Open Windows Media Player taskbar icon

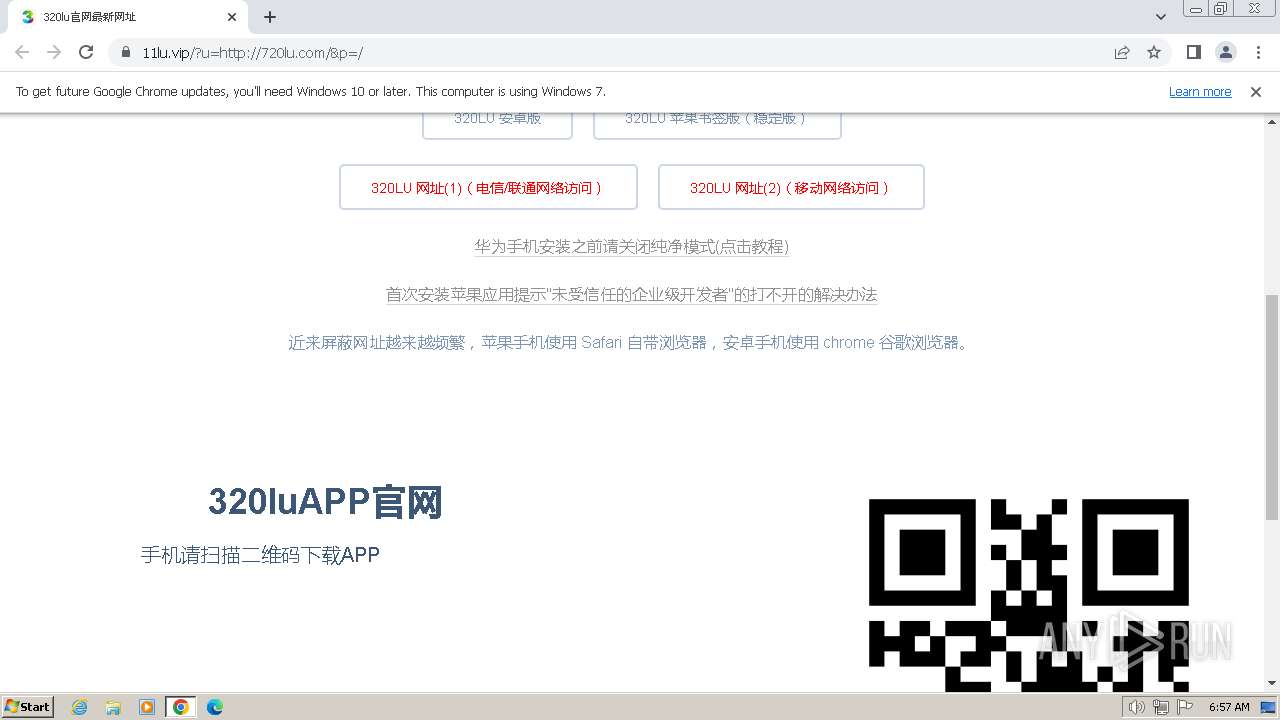point(147,707)
